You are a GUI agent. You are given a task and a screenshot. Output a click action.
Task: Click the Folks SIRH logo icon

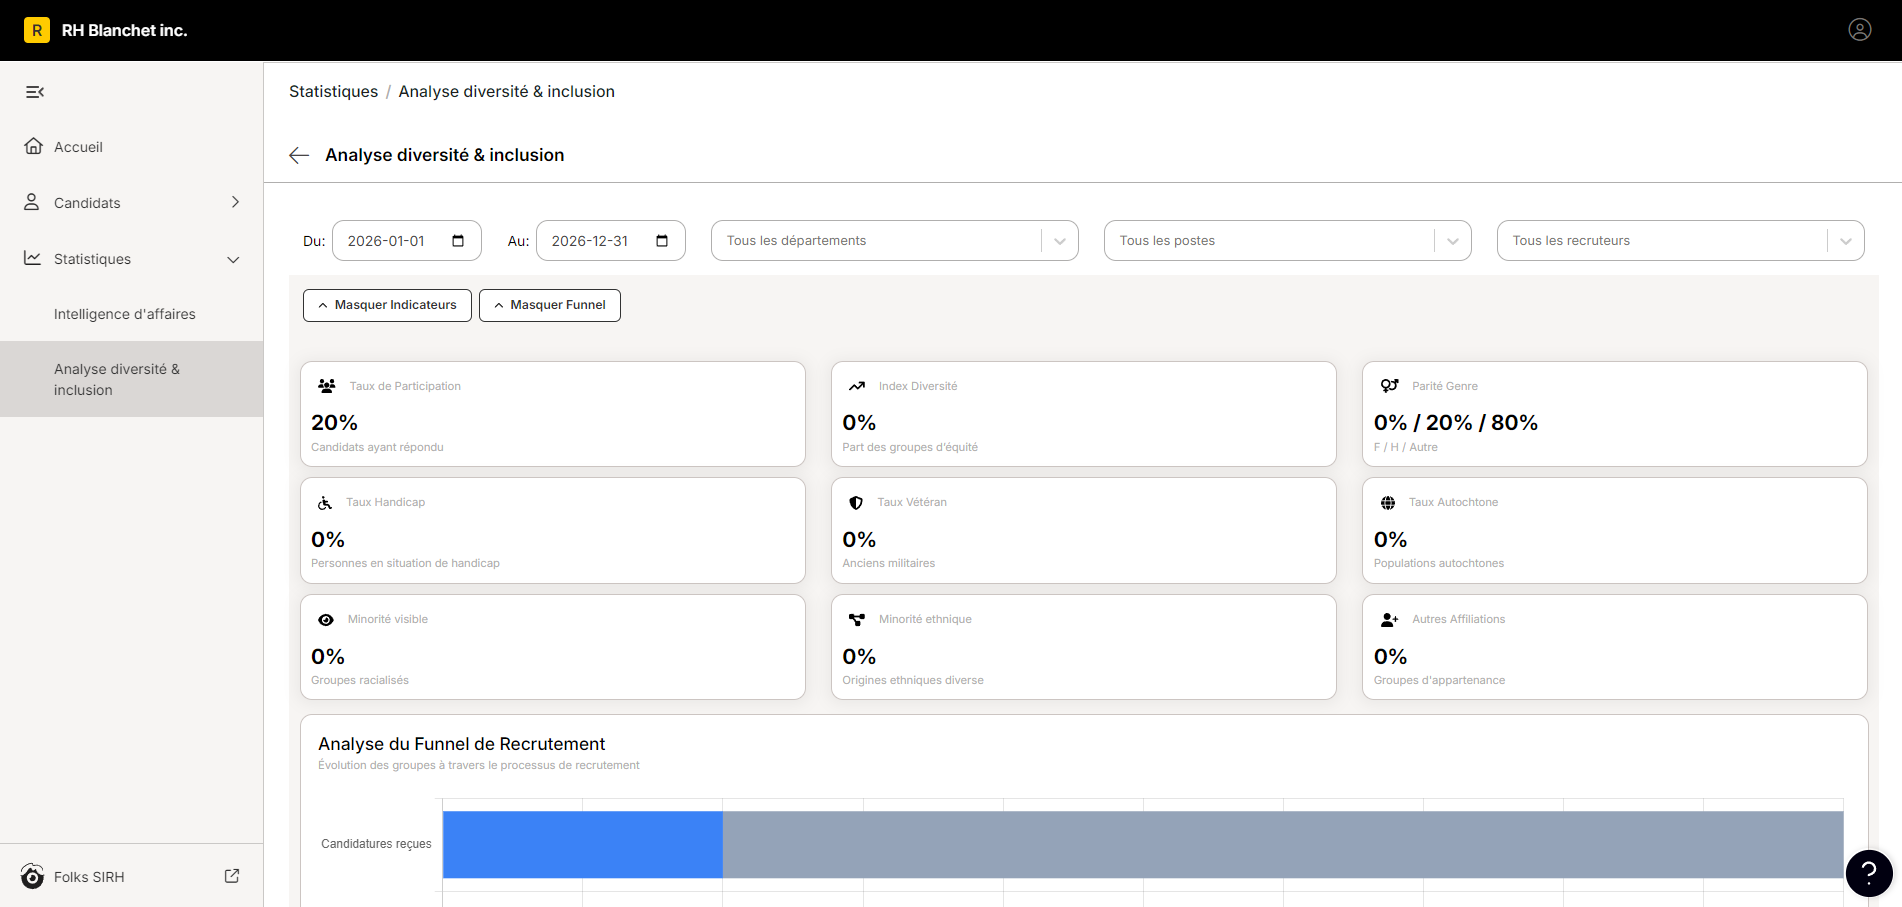click(x=32, y=876)
